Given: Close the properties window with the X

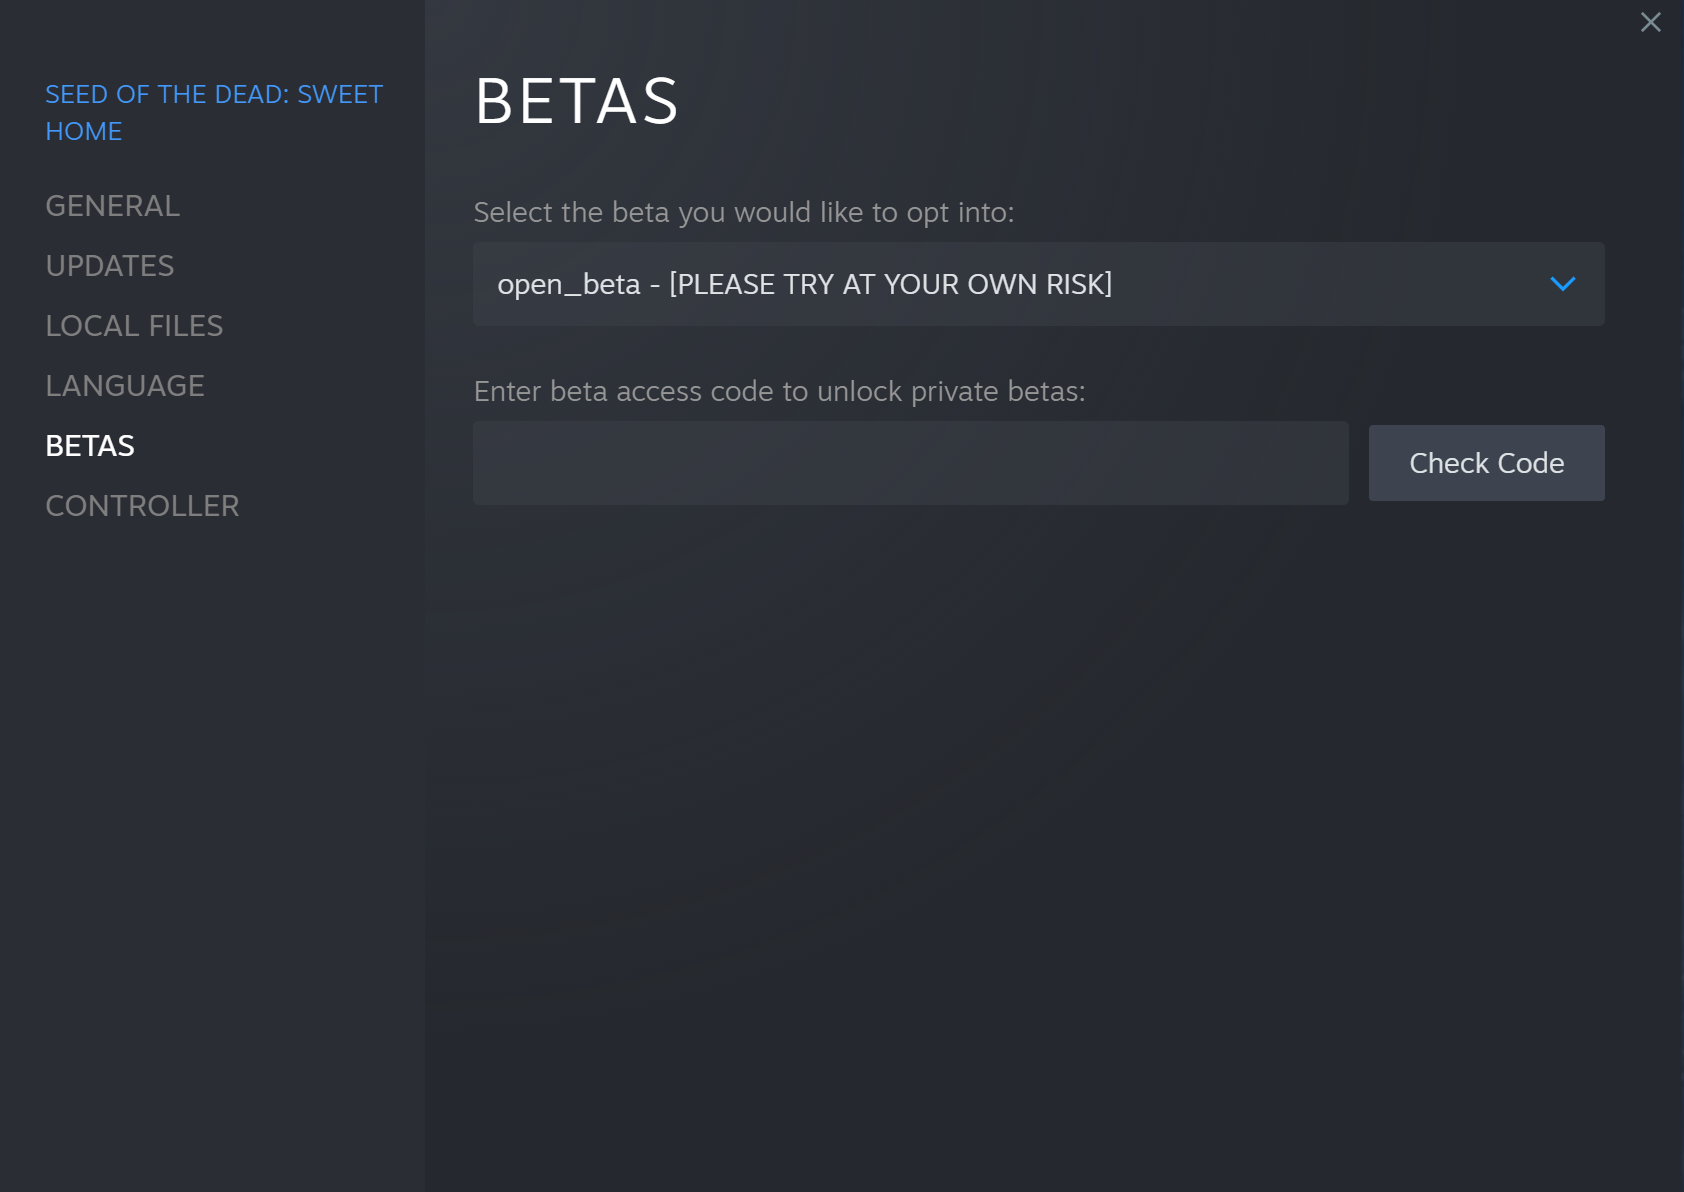Looking at the screenshot, I should pos(1650,22).
